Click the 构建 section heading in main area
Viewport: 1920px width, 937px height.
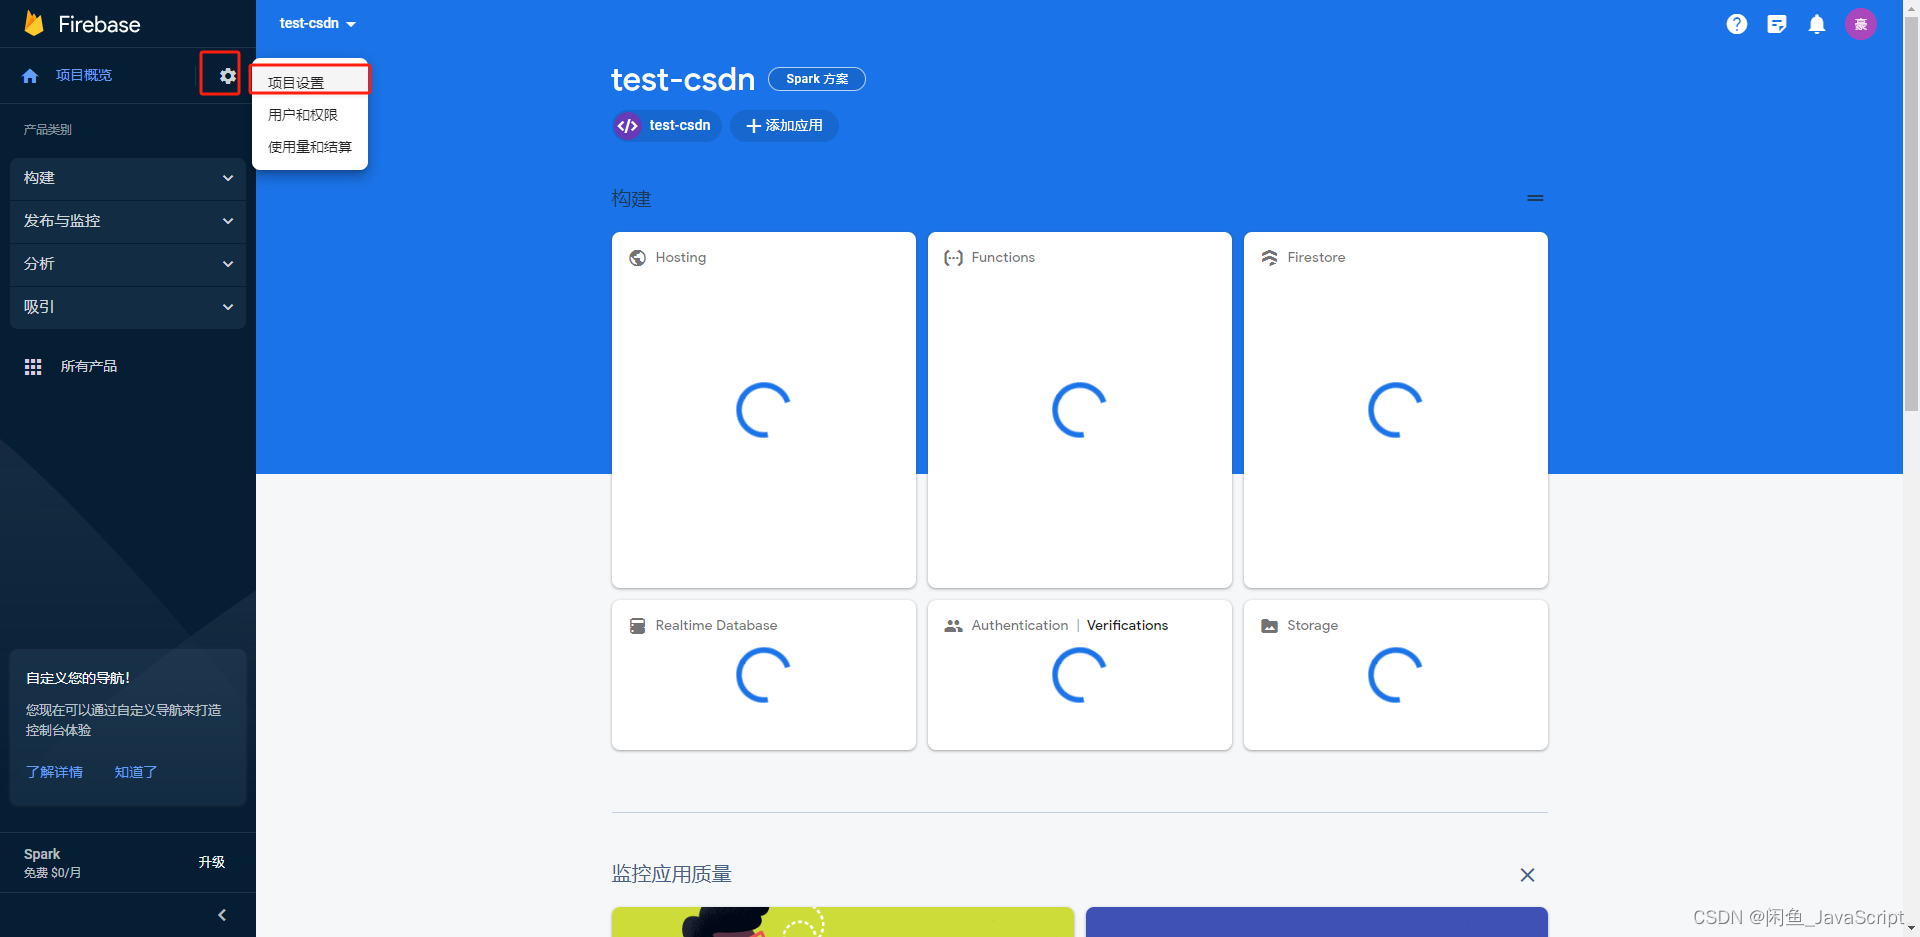coord(631,199)
